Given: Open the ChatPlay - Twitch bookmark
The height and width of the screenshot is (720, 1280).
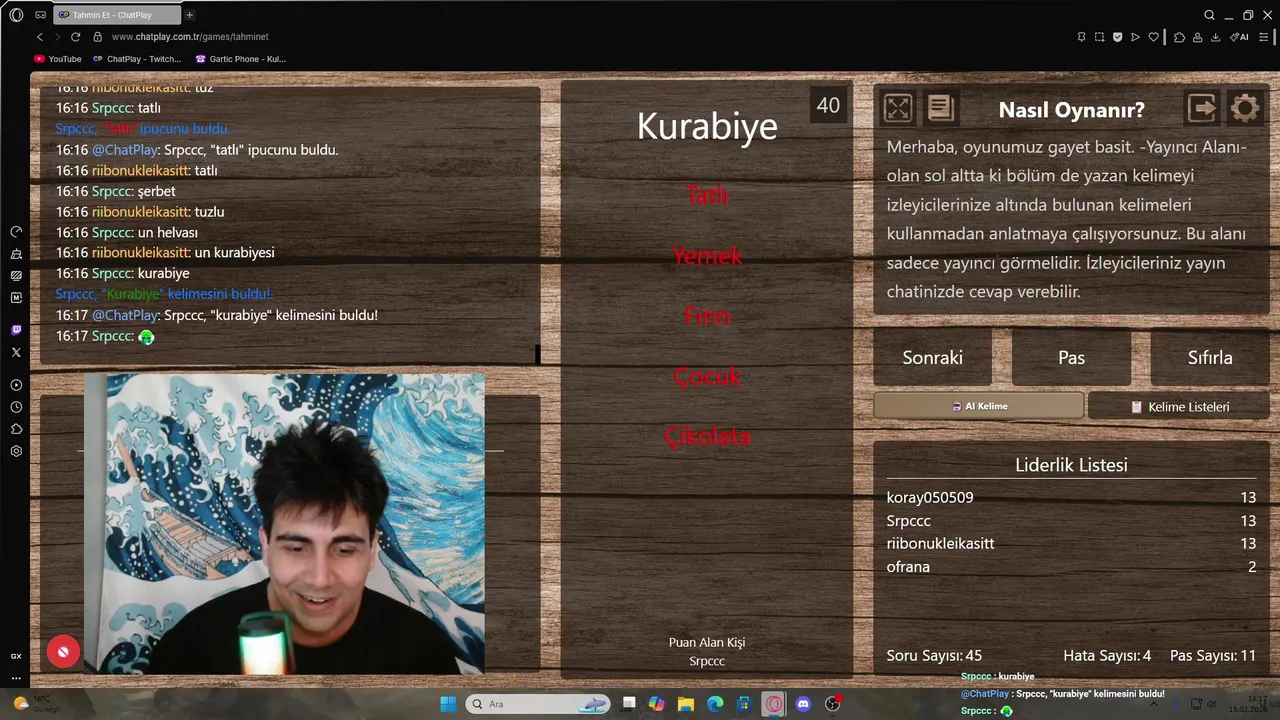Looking at the screenshot, I should (137, 59).
